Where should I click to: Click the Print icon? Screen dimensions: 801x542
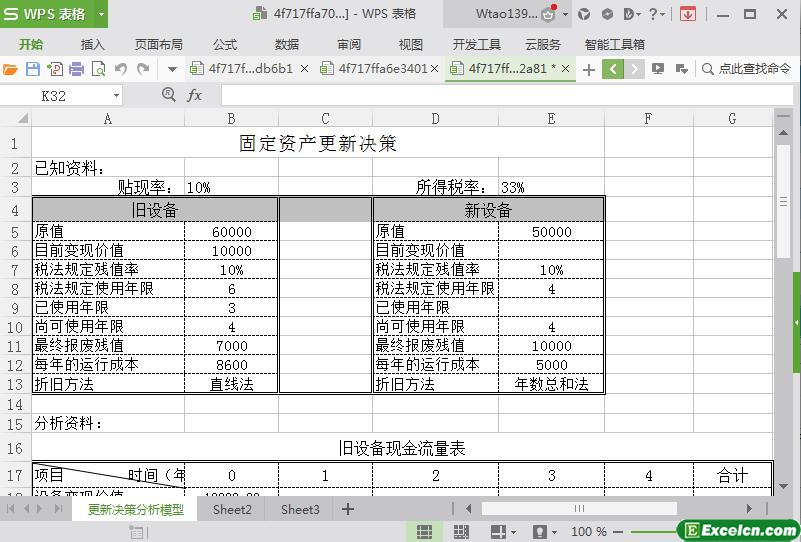click(76, 69)
